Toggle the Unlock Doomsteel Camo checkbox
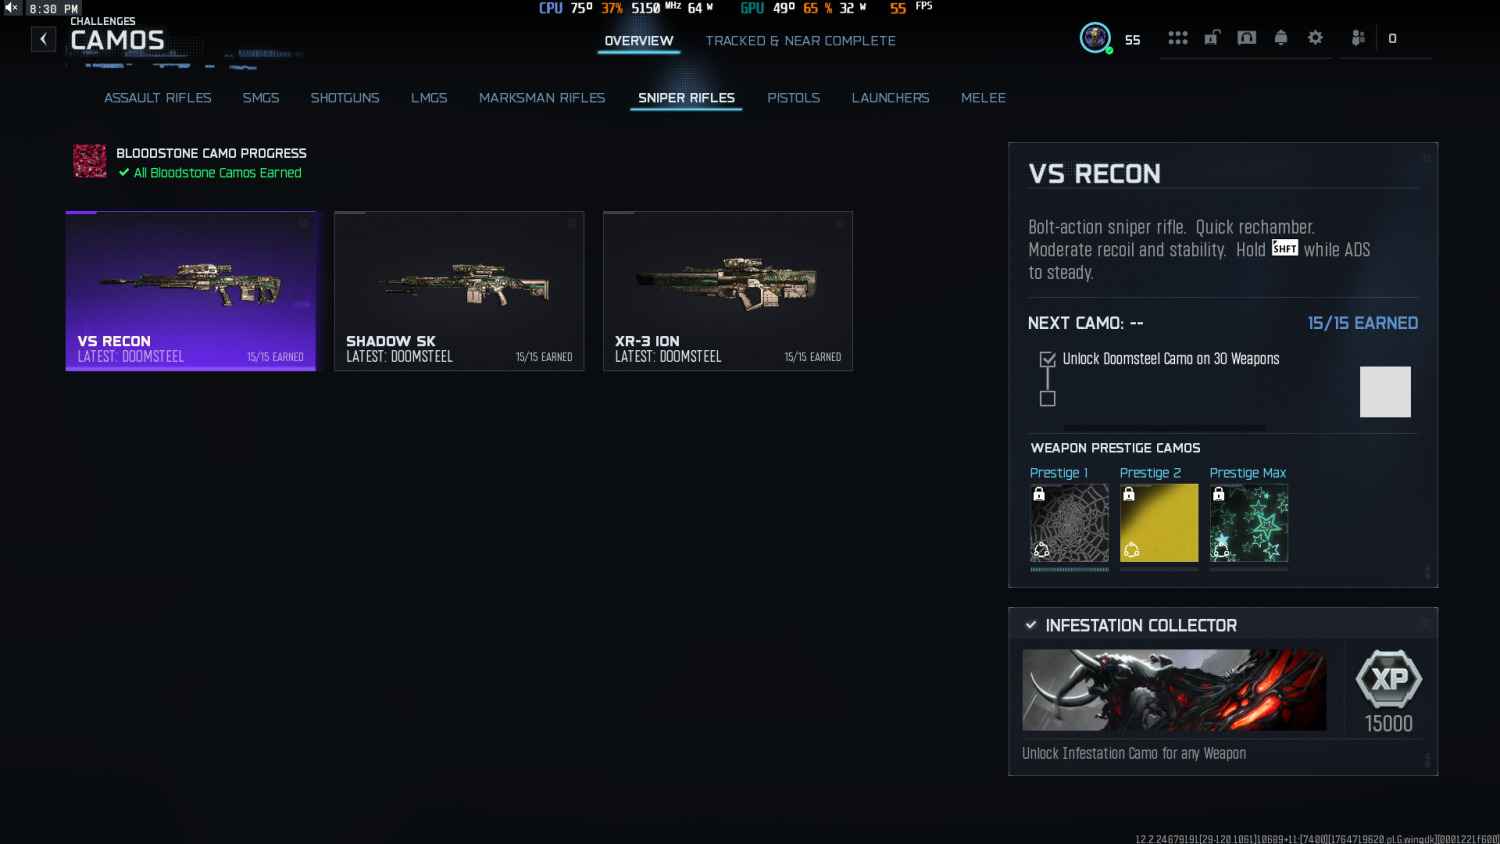 [x=1048, y=359]
